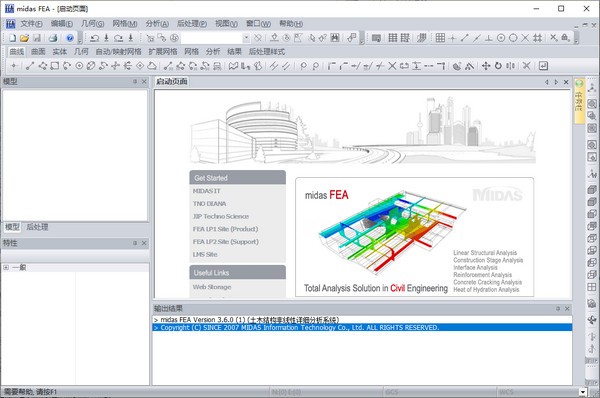
Task: Click the move/translate arrows icon
Action: pos(486,66)
